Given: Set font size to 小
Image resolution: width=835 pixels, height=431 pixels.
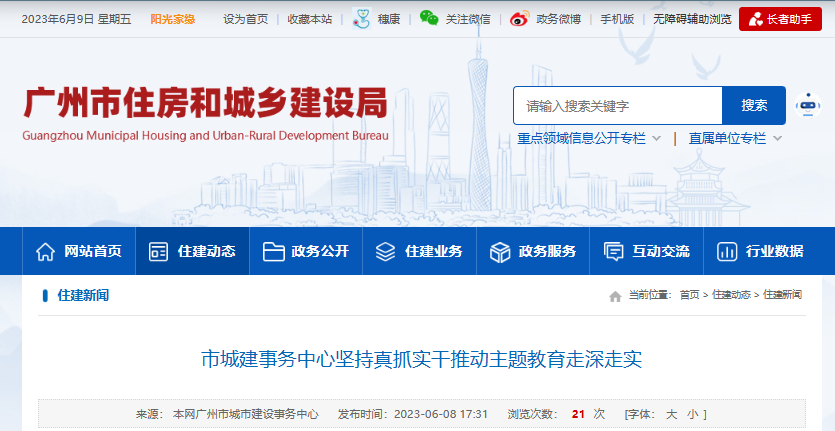Looking at the screenshot, I should [x=692, y=413].
